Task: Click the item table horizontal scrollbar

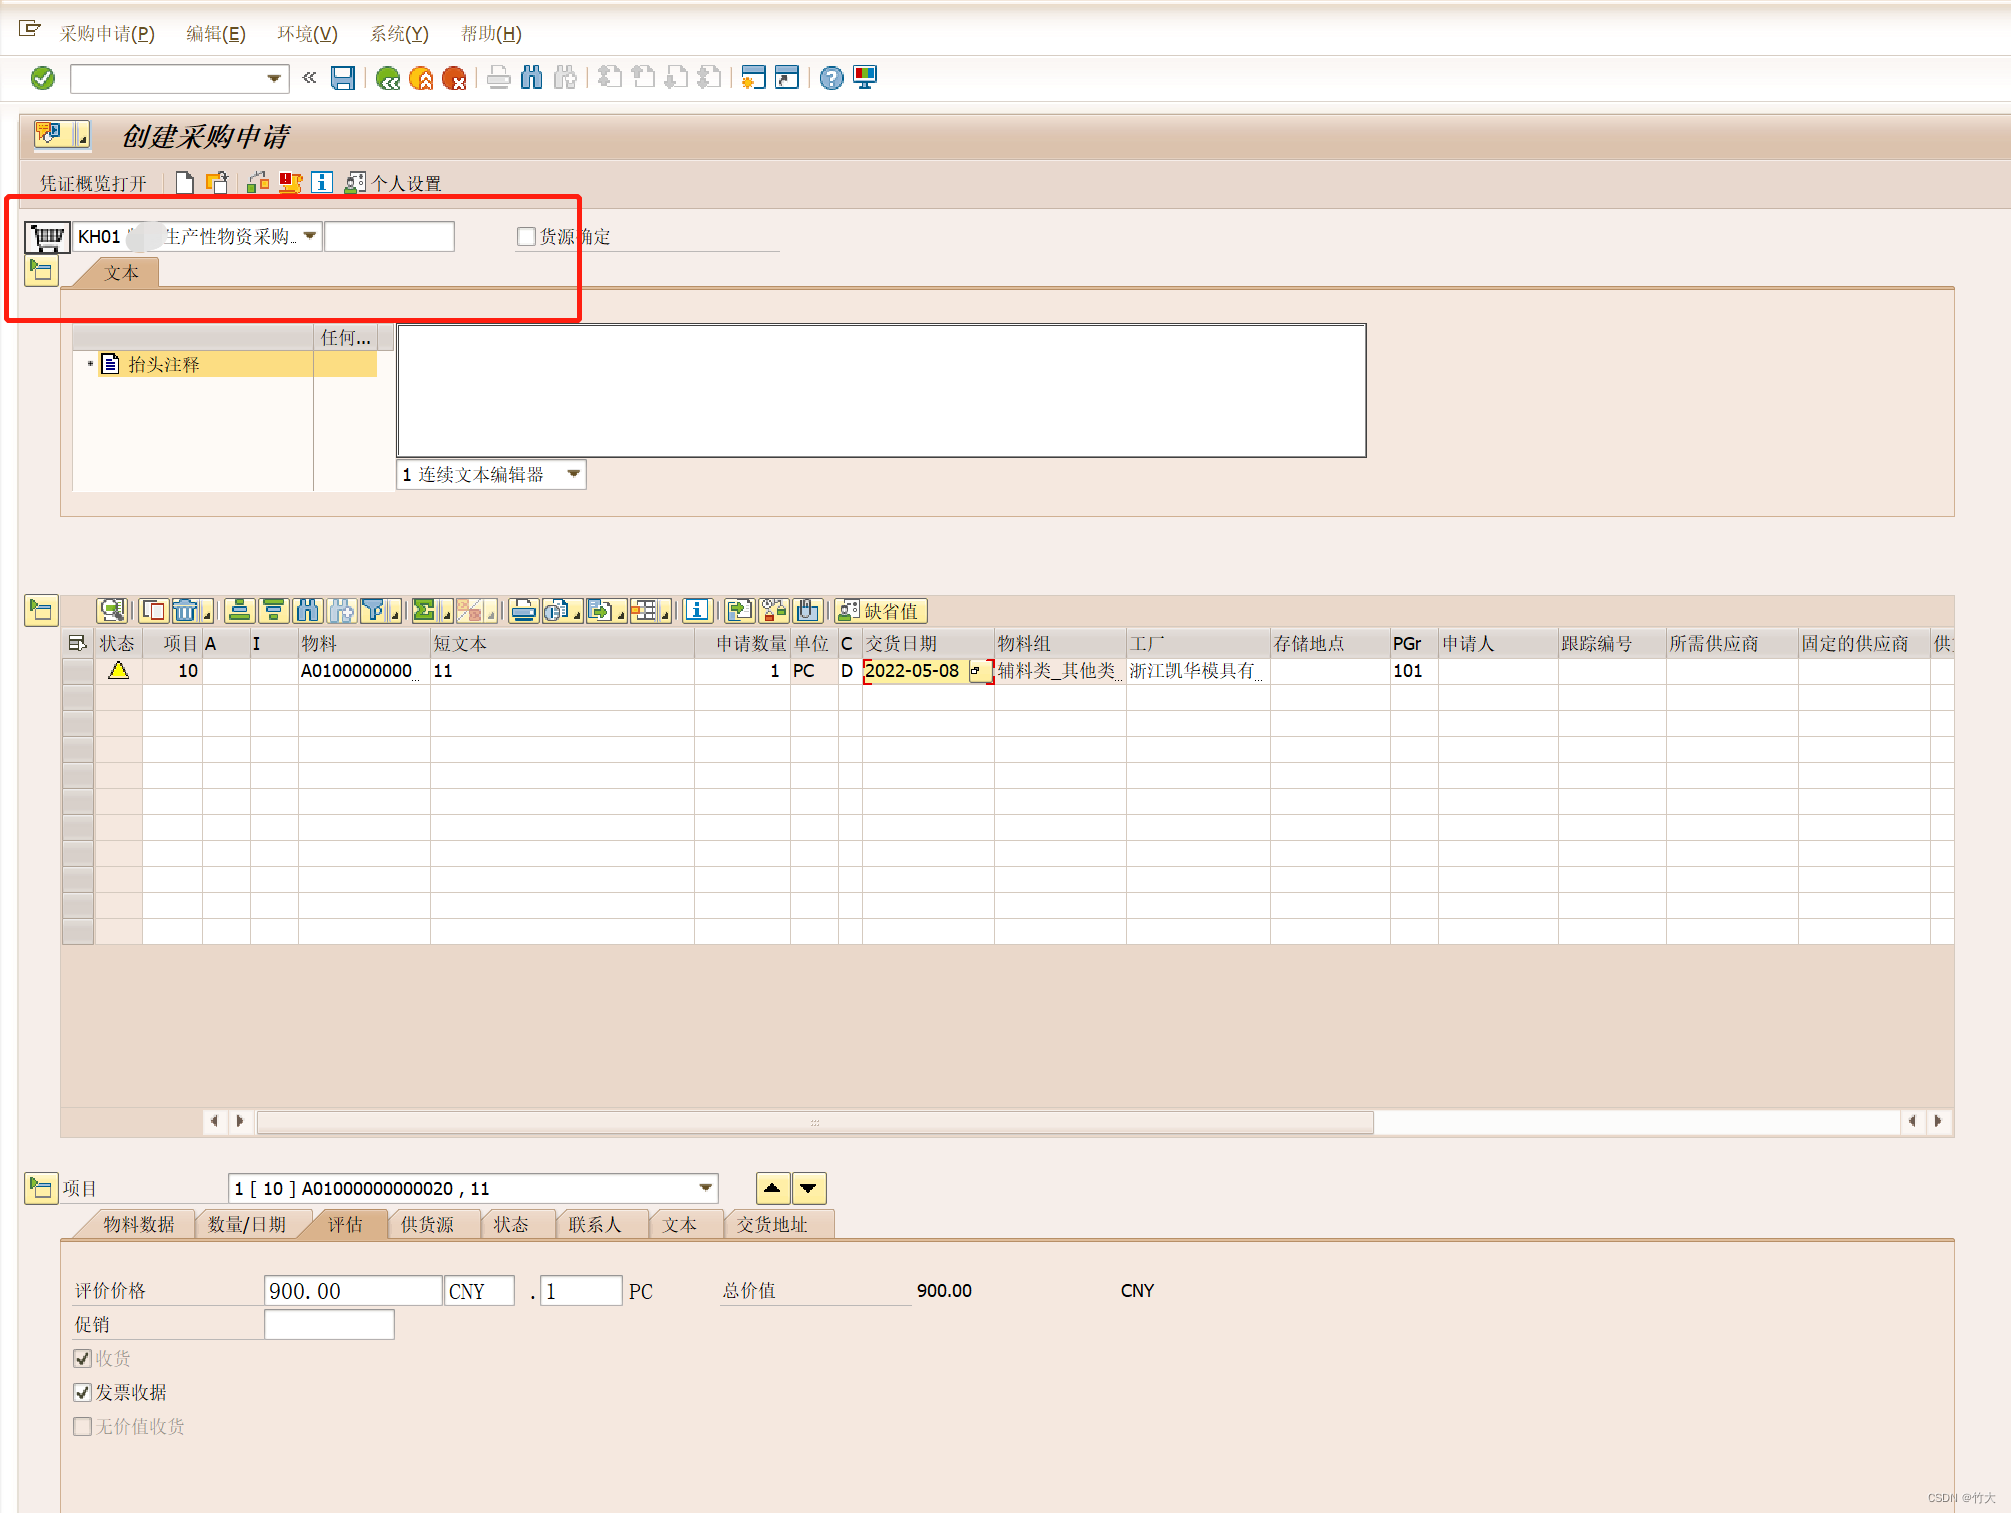Action: click(815, 1122)
